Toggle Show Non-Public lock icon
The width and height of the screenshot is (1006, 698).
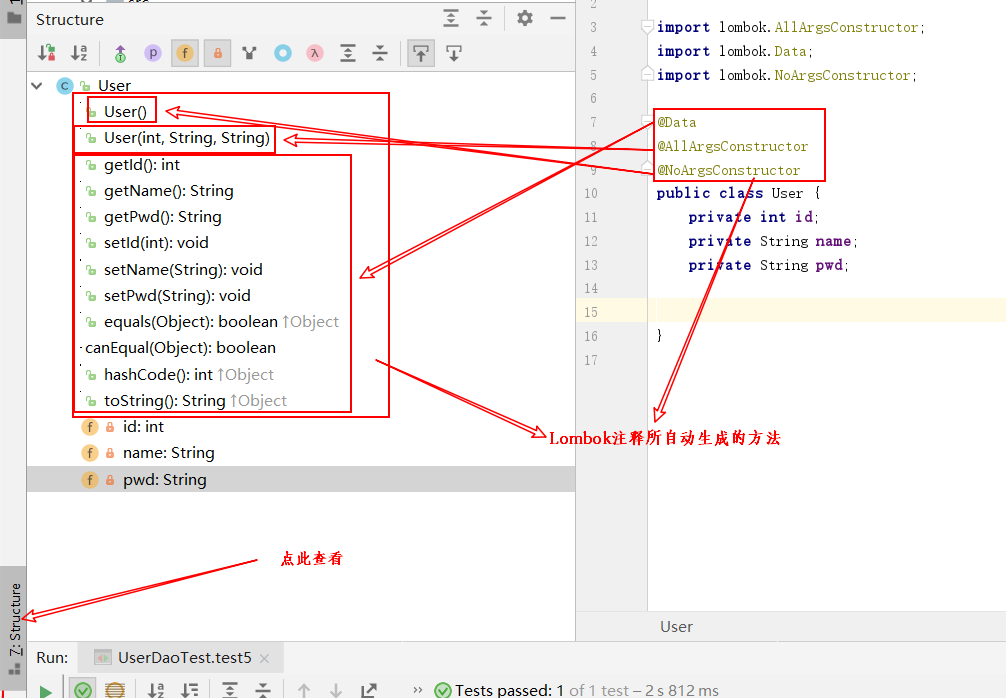[x=217, y=53]
